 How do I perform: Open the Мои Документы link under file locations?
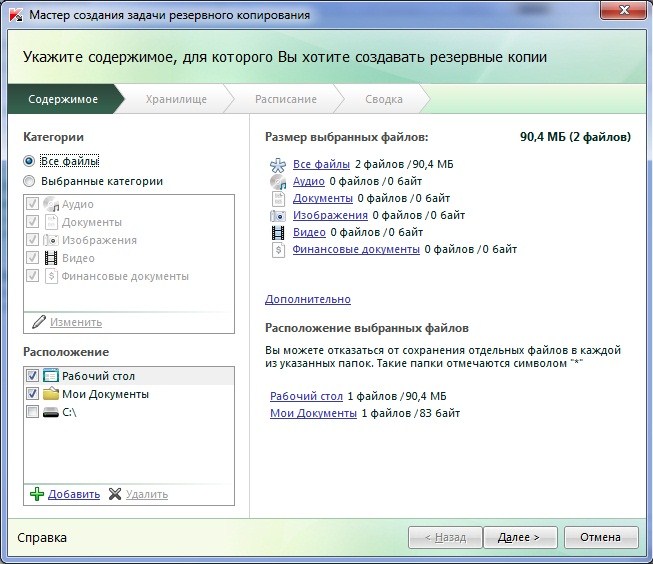point(313,413)
